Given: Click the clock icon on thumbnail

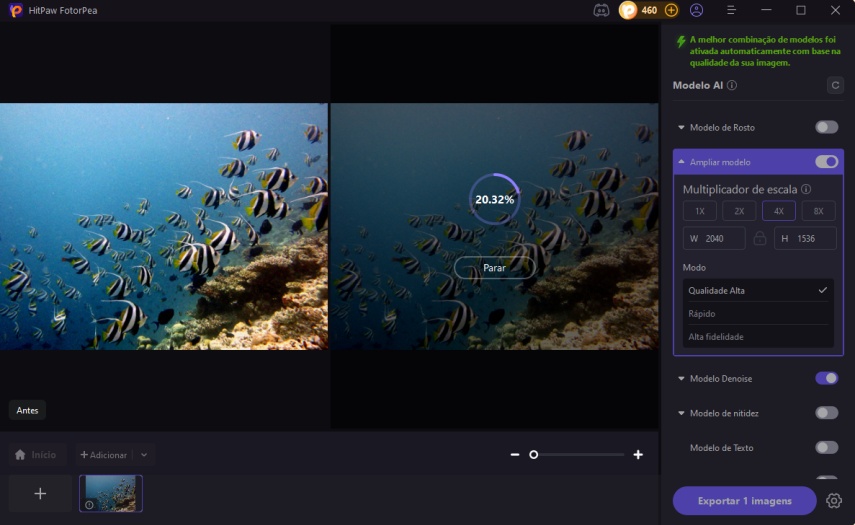Looking at the screenshot, I should coord(89,505).
